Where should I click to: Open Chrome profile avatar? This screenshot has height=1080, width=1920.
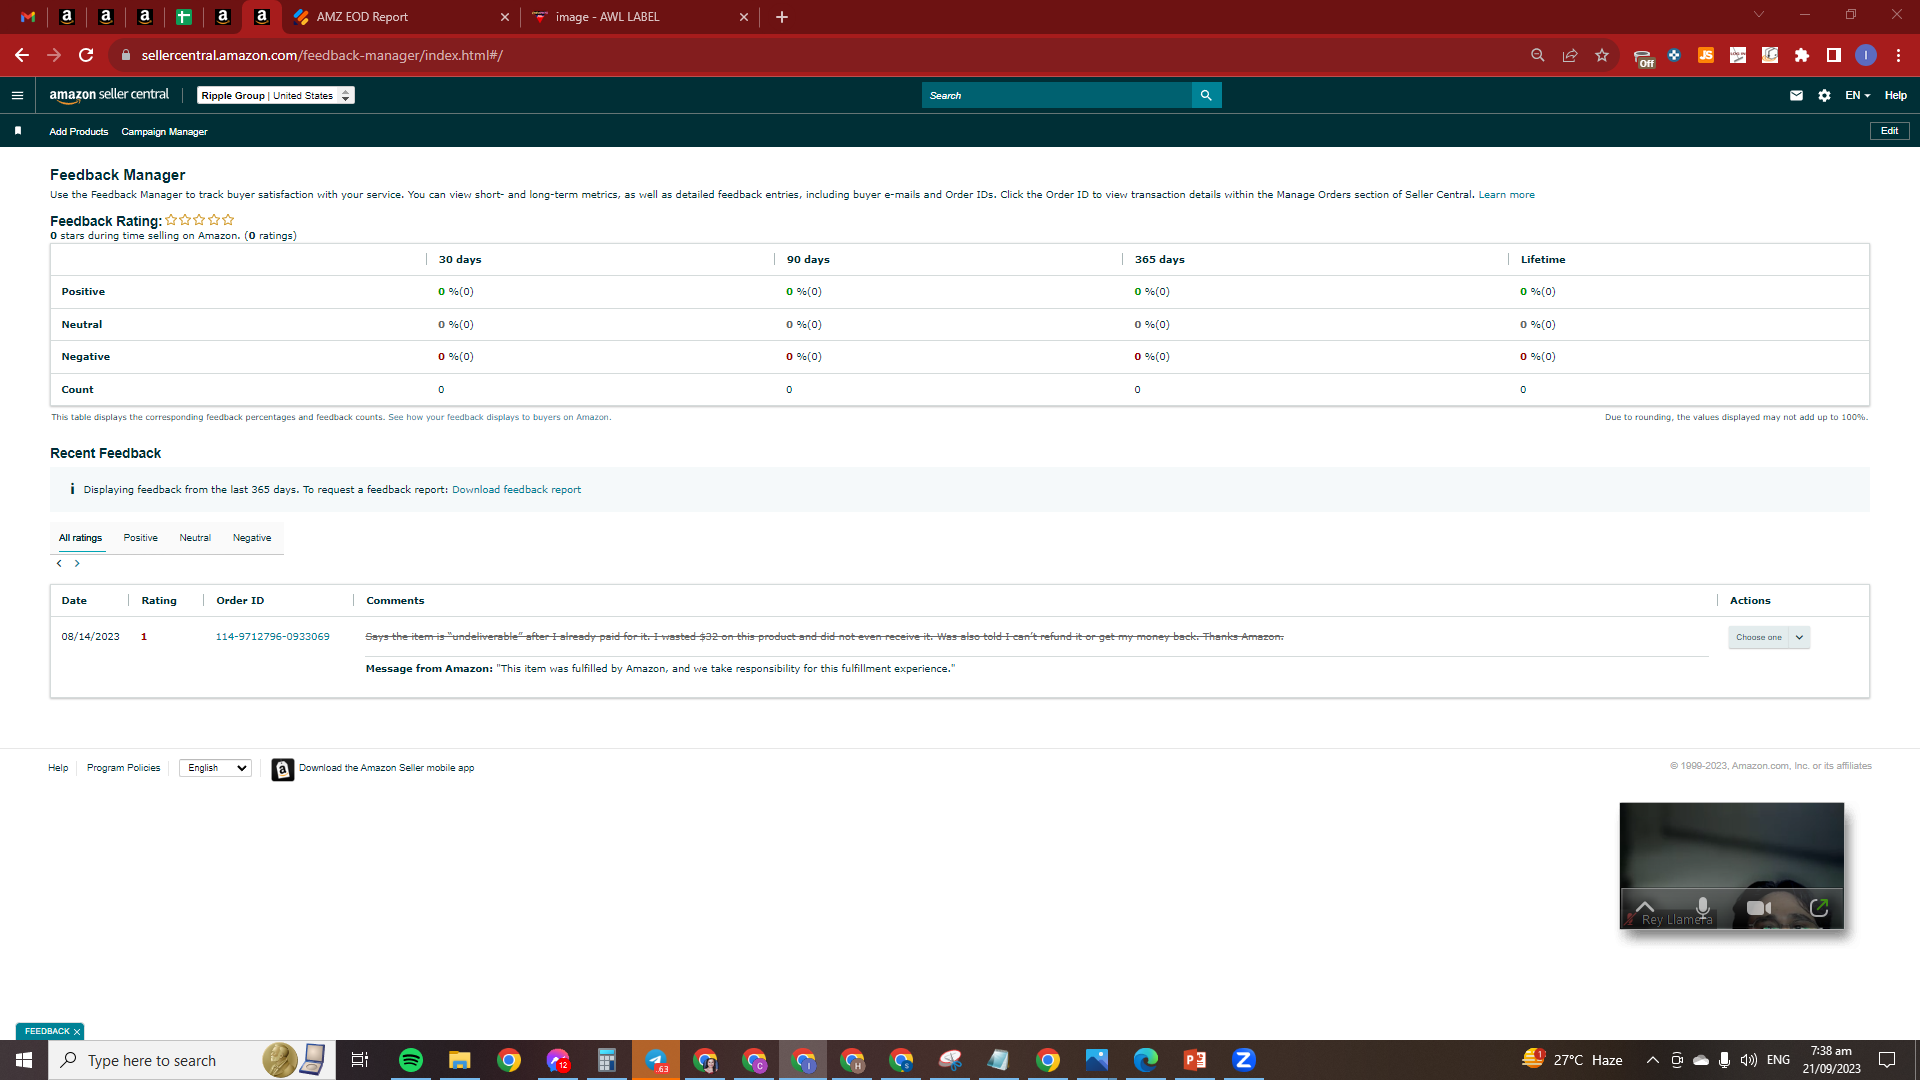(x=1866, y=56)
